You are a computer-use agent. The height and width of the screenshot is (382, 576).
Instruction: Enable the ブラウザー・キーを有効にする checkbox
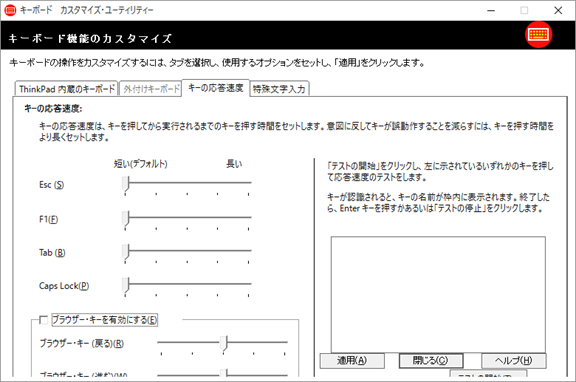pyautogui.click(x=44, y=320)
